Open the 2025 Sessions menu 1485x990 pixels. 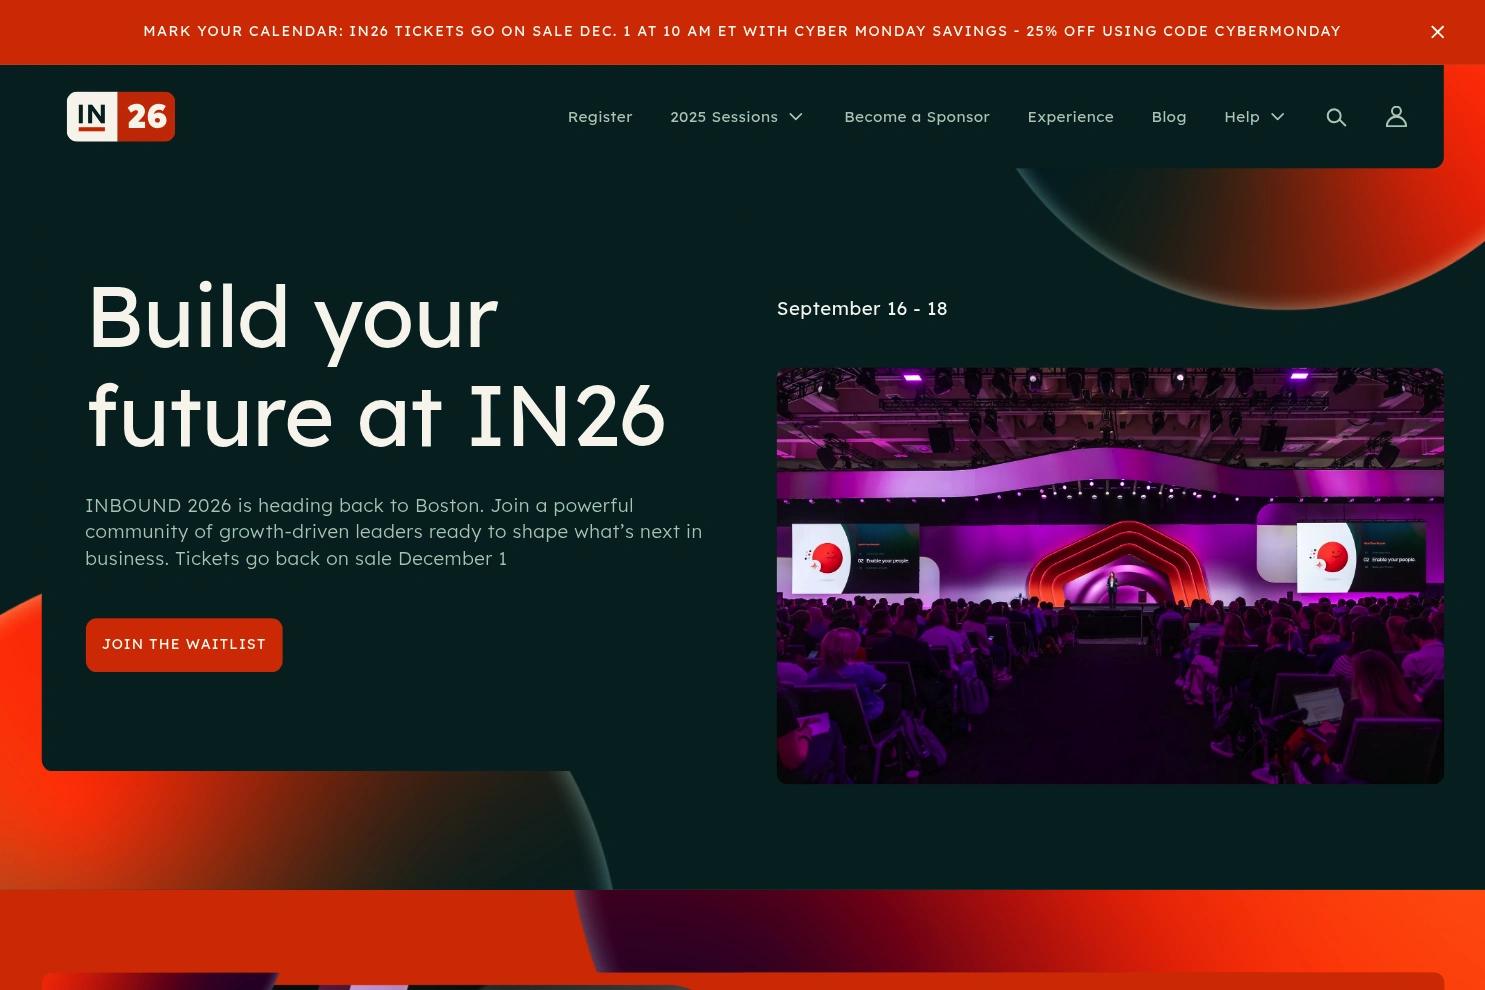(x=724, y=117)
